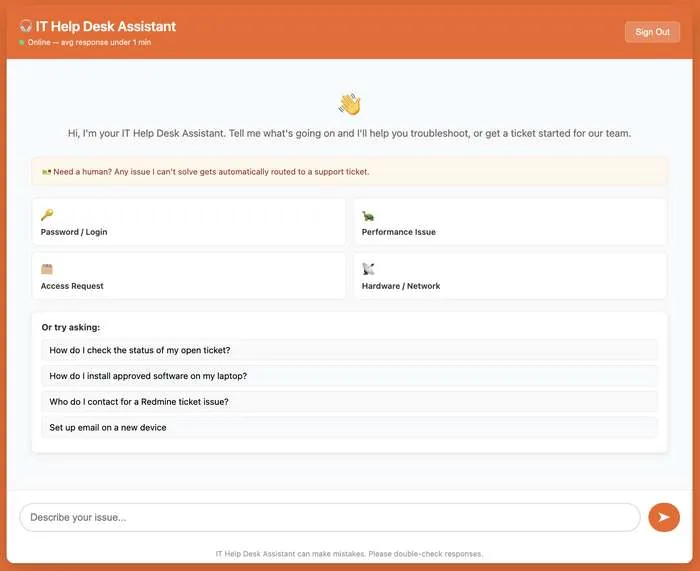This screenshot has width=700, height=571.
Task: Click the Need a human support ticket notice
Action: (350, 171)
